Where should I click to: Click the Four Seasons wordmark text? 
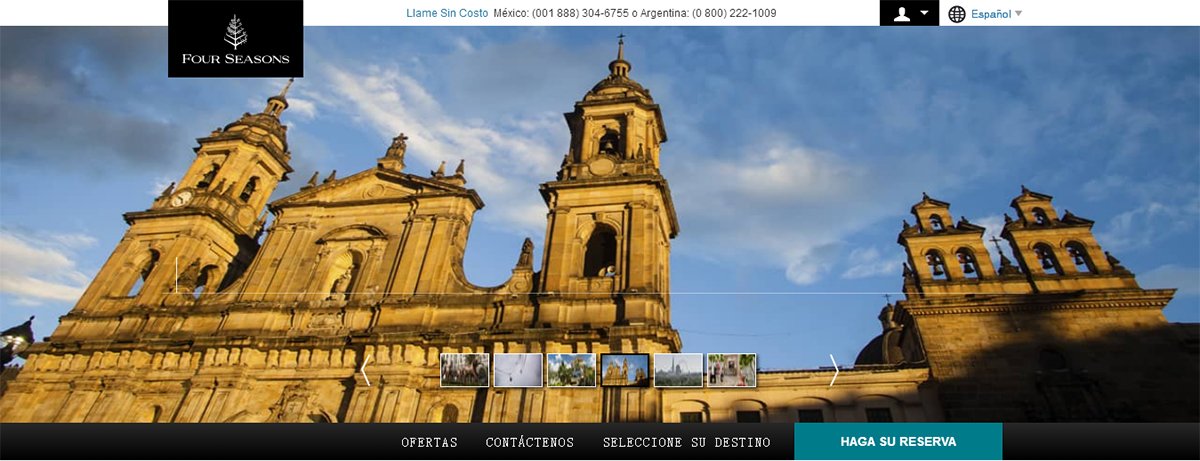point(236,59)
